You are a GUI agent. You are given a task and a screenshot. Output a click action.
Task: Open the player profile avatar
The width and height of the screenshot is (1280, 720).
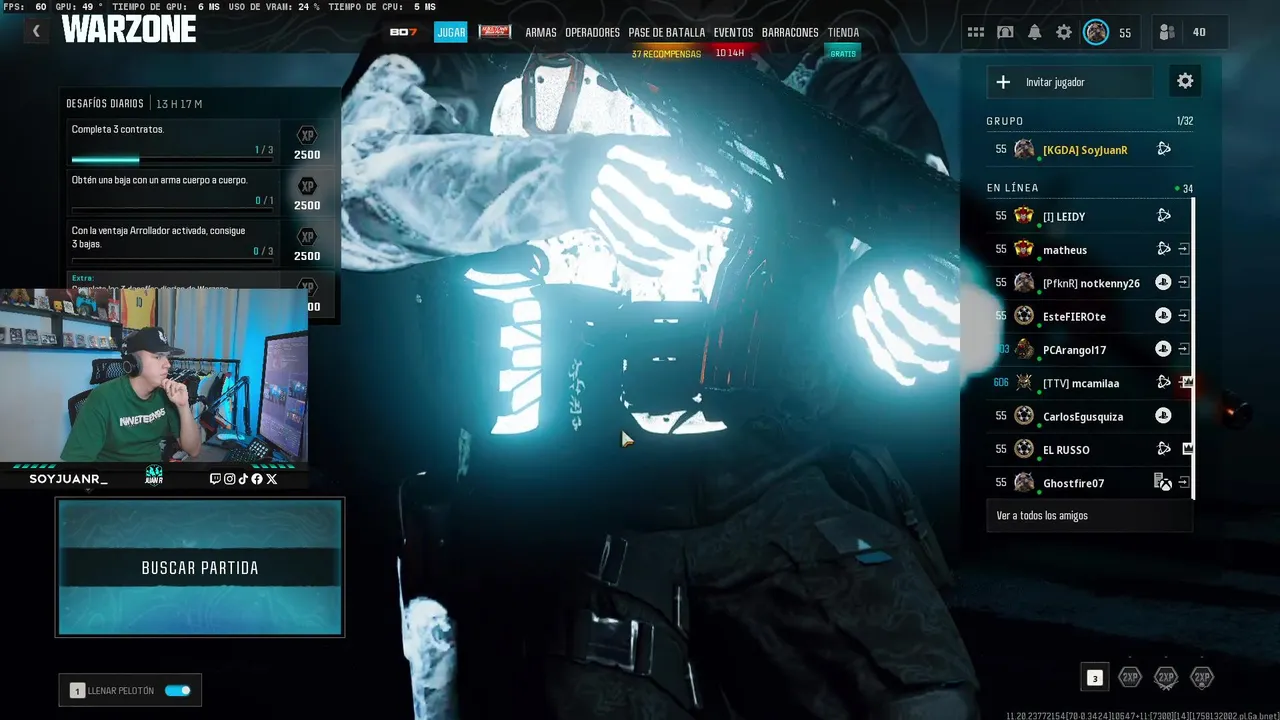pos(1096,32)
